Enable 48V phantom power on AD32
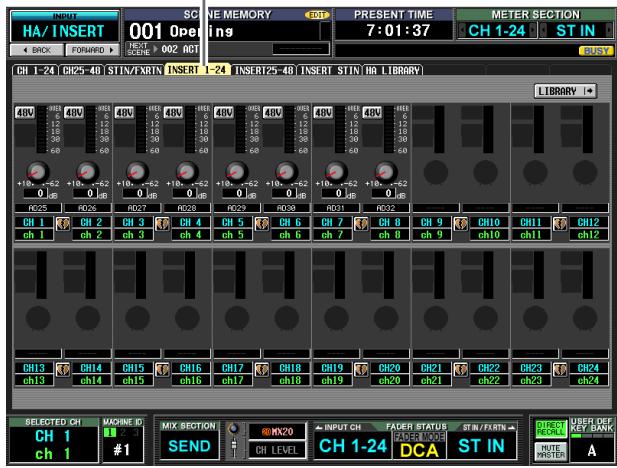The width and height of the screenshot is (617, 468). point(372,113)
